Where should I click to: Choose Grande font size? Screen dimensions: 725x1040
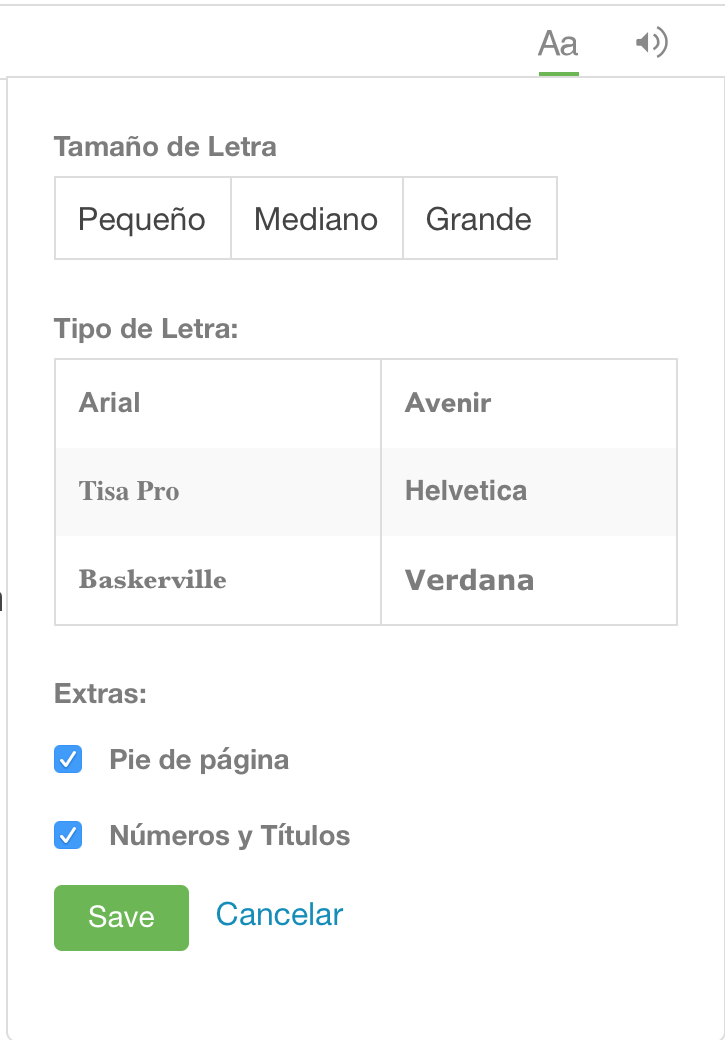(480, 218)
